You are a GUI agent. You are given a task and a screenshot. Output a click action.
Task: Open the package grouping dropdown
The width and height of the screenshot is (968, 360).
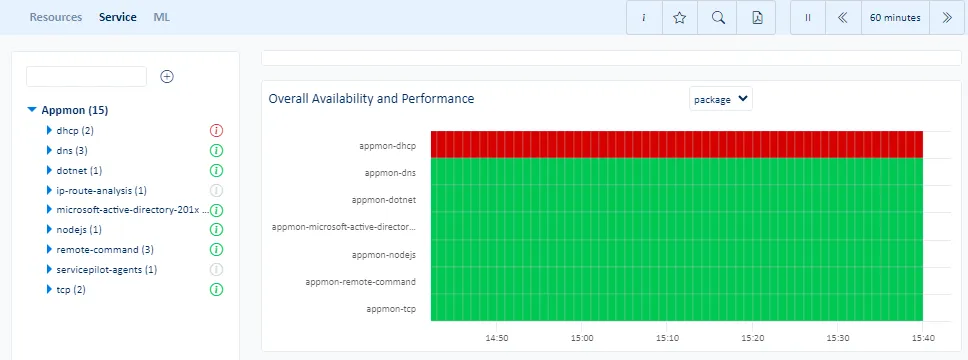720,99
